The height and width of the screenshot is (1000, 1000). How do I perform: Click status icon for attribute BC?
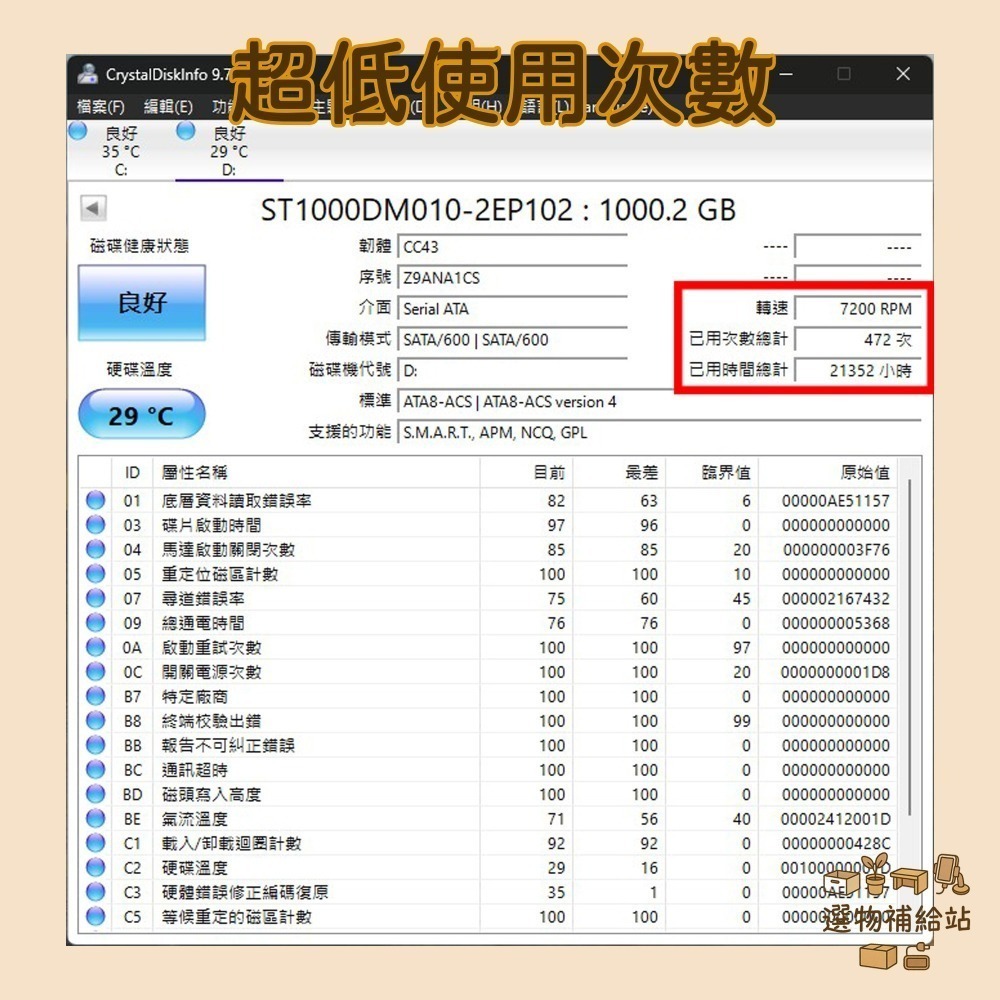pos(96,770)
